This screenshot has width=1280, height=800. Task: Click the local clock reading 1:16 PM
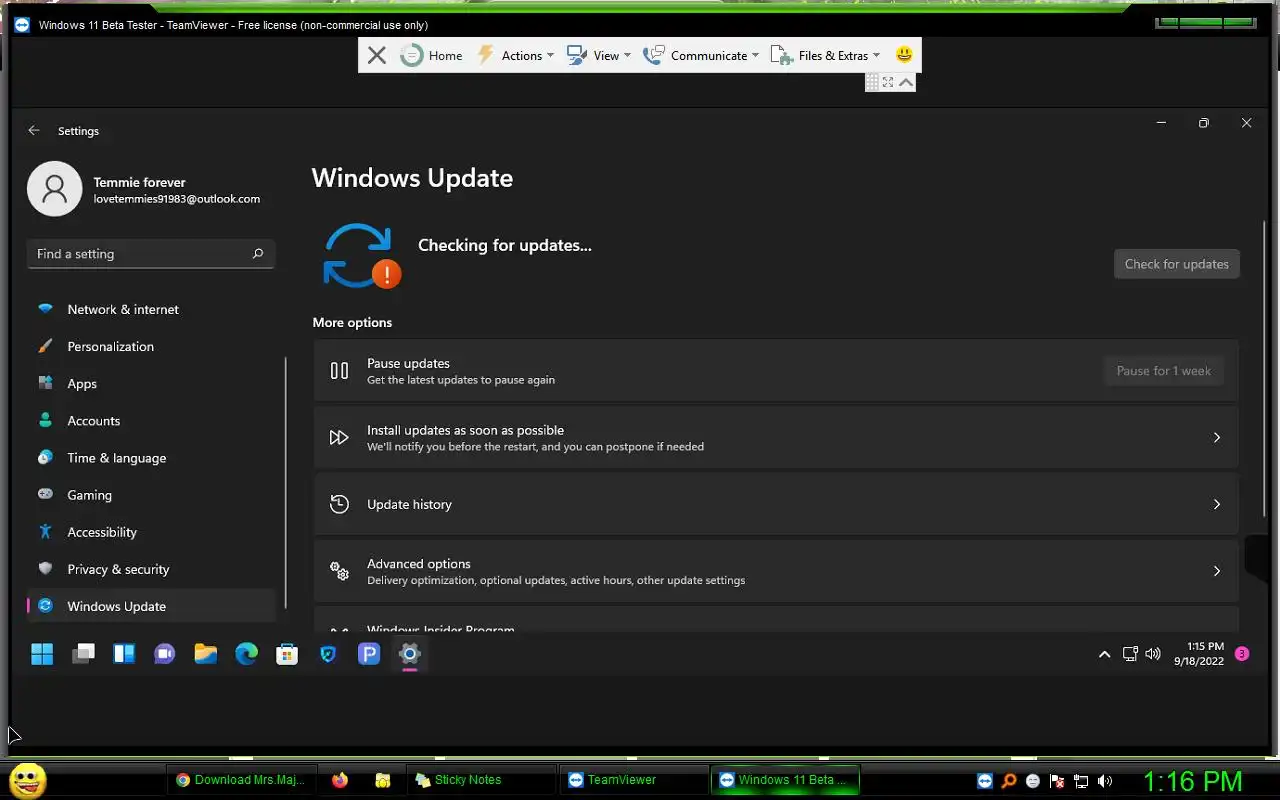1192,781
